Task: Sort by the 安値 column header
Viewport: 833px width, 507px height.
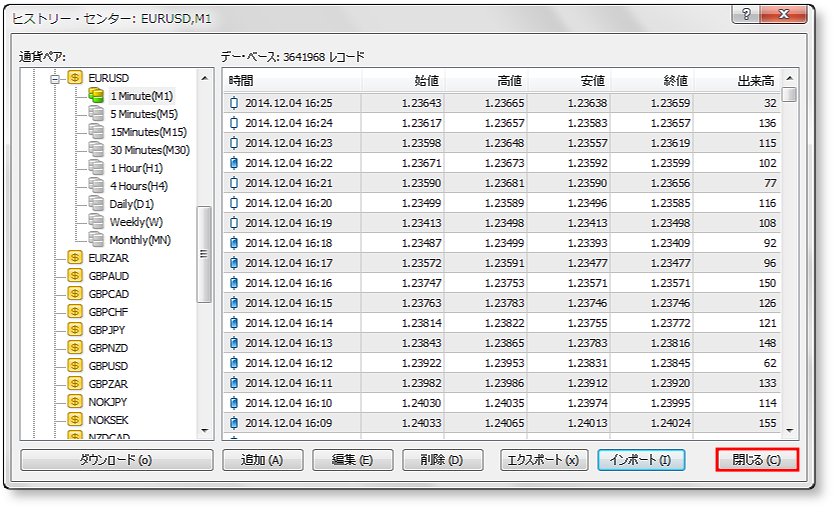Action: (569, 81)
